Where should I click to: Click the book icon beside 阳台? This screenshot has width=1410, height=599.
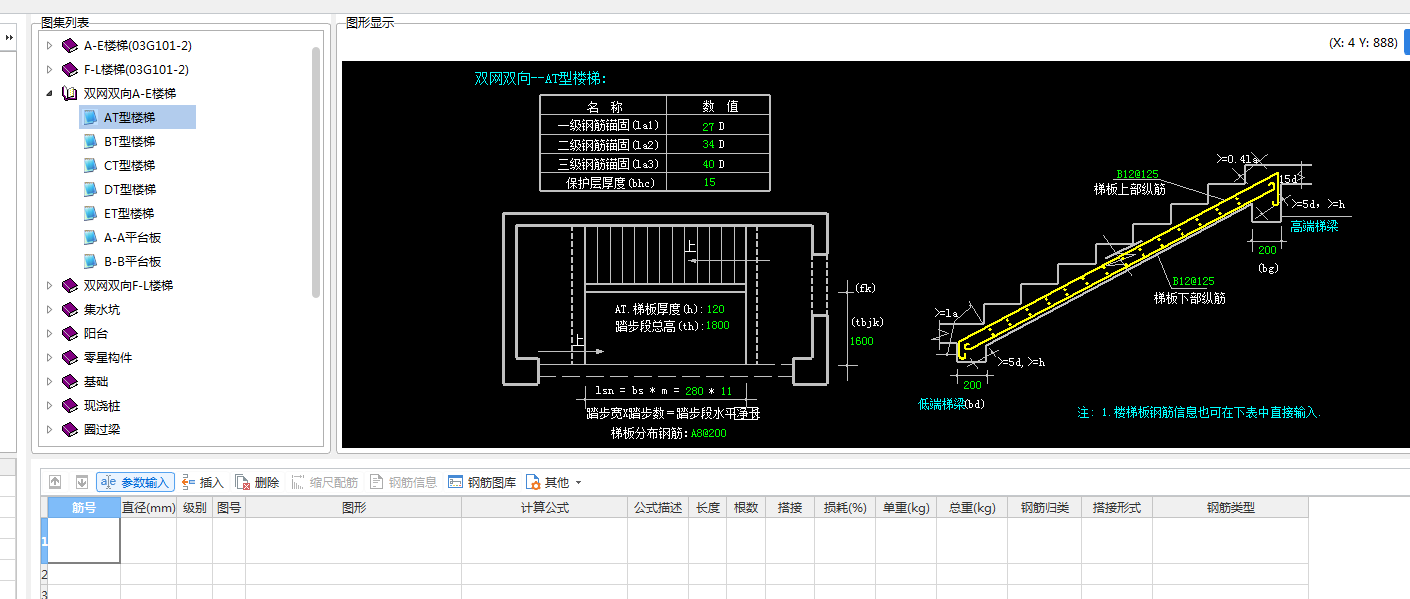pos(69,334)
